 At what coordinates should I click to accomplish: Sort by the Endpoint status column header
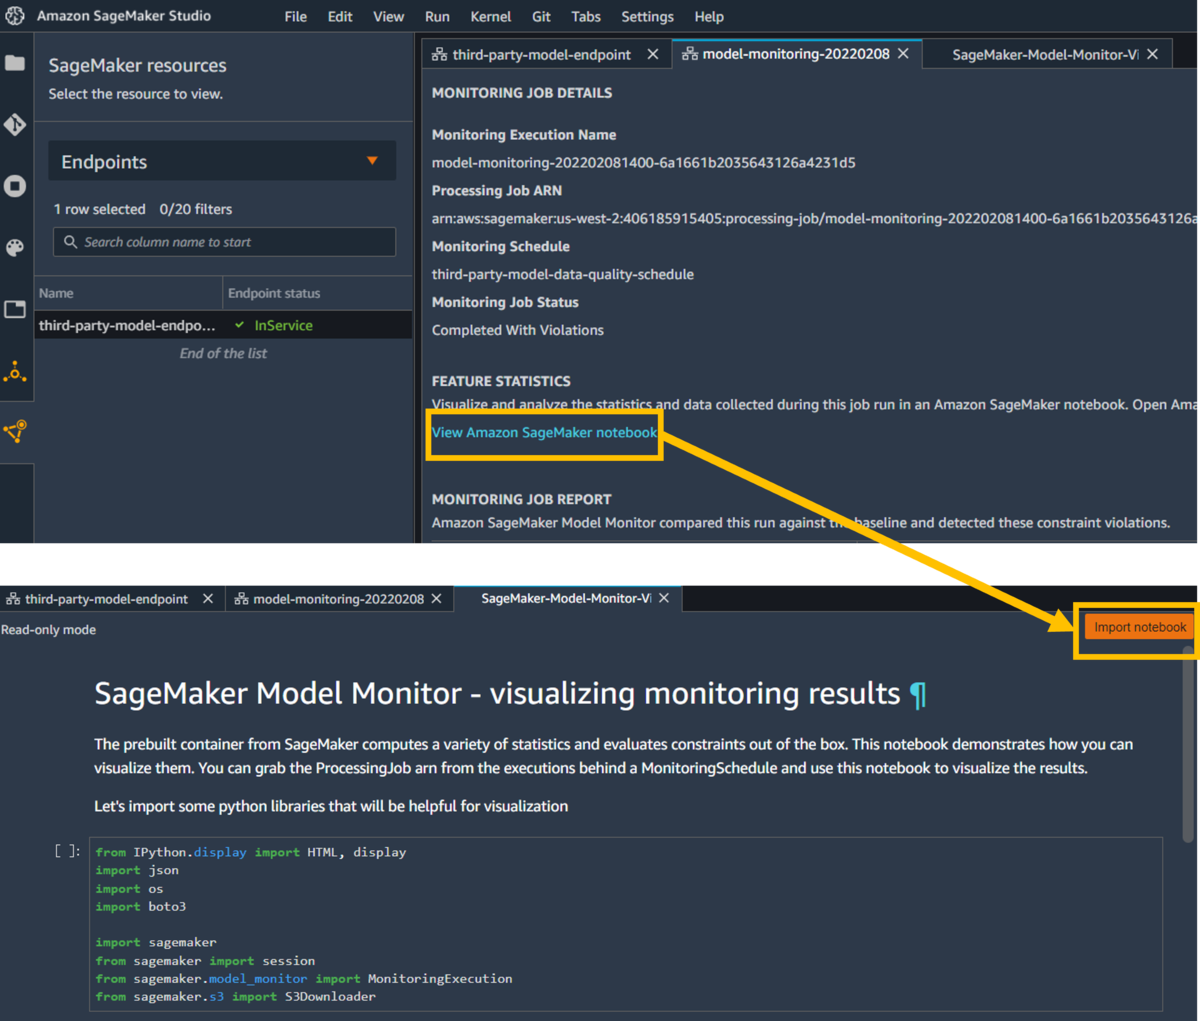(x=318, y=293)
